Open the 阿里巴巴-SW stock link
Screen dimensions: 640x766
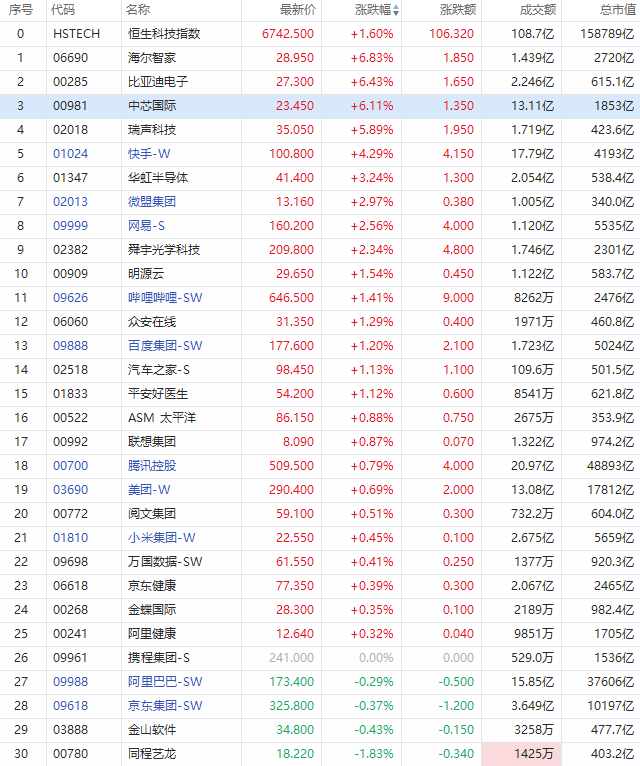click(x=165, y=681)
